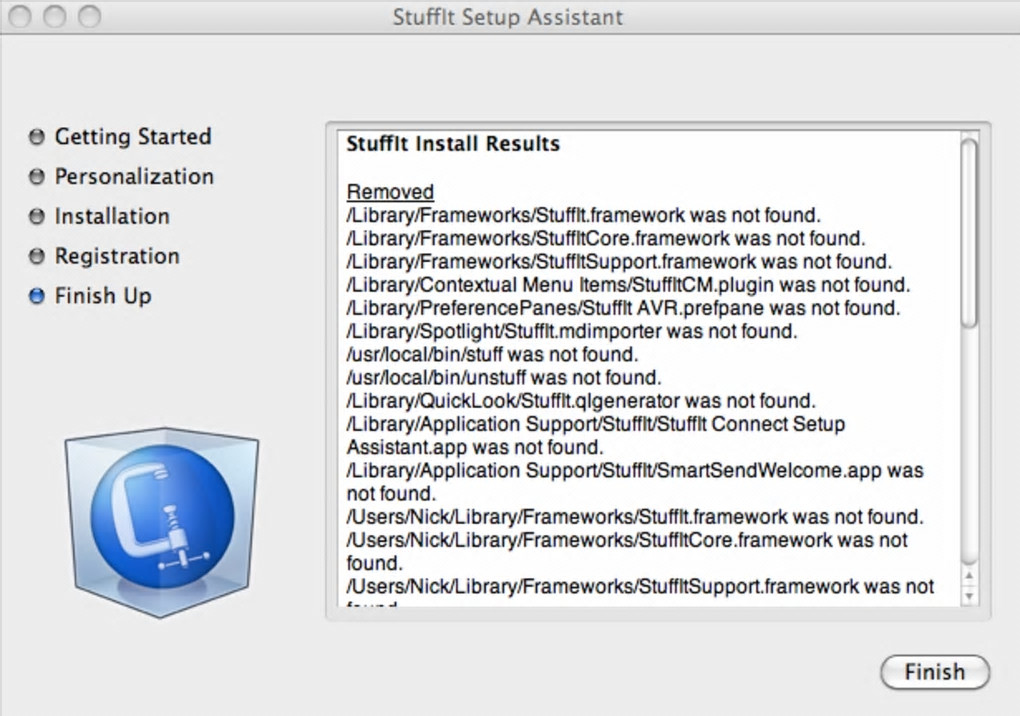Click the Registration step bullet
Screen dimensions: 1020x716
click(37, 257)
